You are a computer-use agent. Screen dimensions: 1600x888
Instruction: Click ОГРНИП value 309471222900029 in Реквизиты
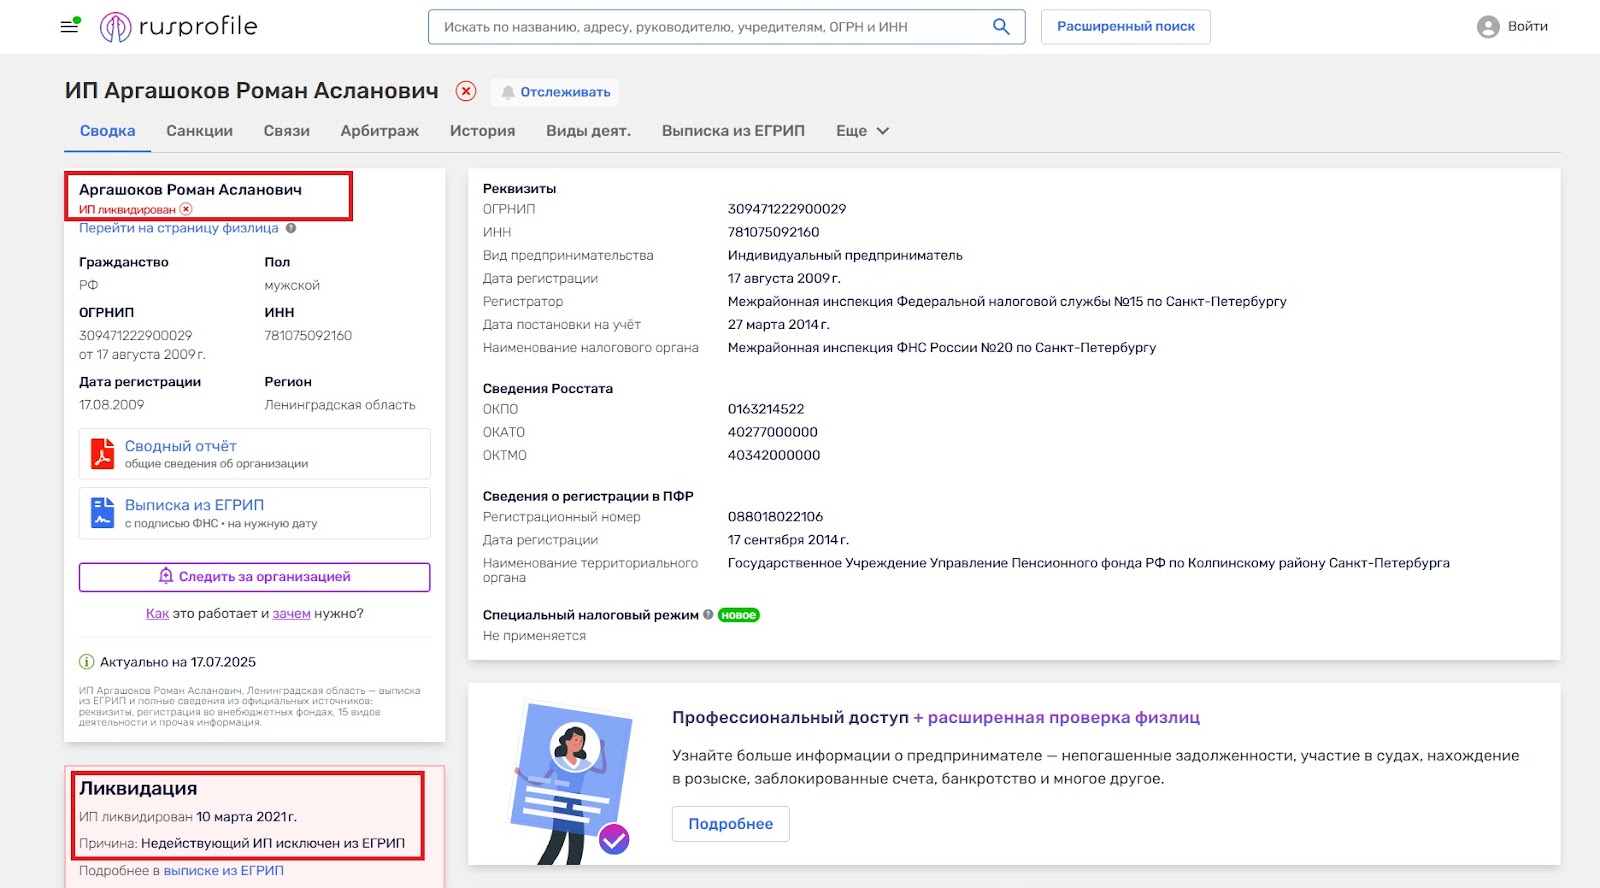[x=787, y=209]
